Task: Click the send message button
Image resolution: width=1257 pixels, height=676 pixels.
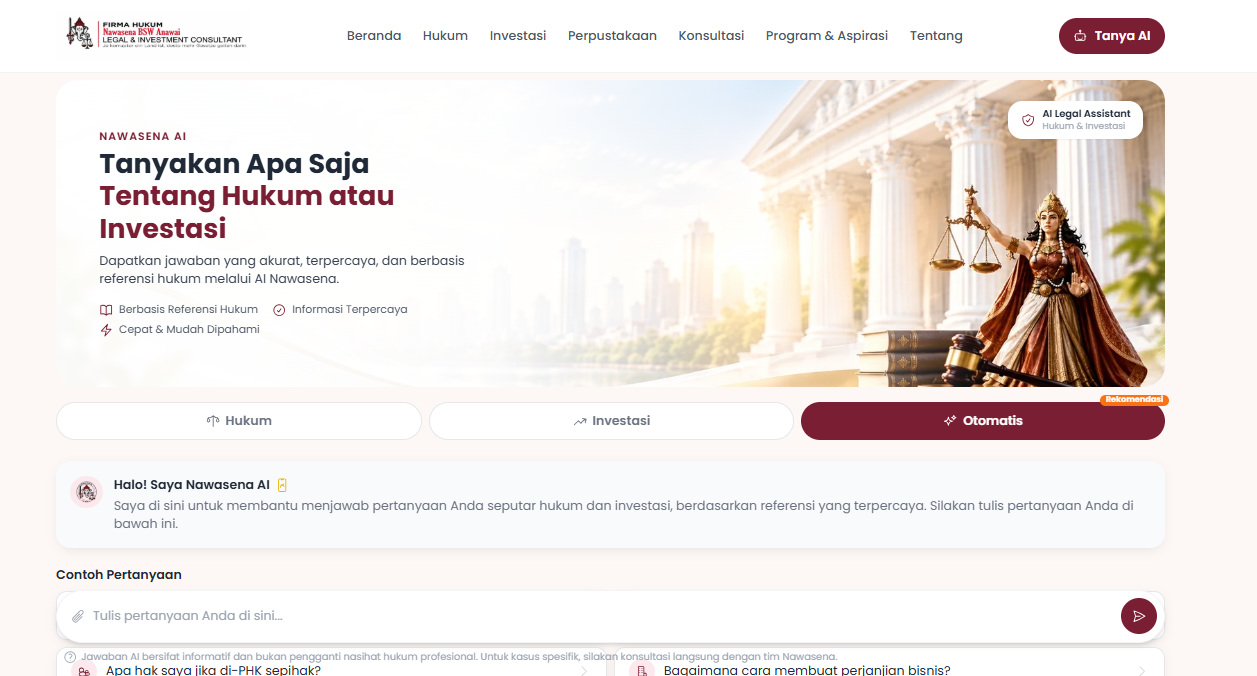Action: tap(1139, 616)
